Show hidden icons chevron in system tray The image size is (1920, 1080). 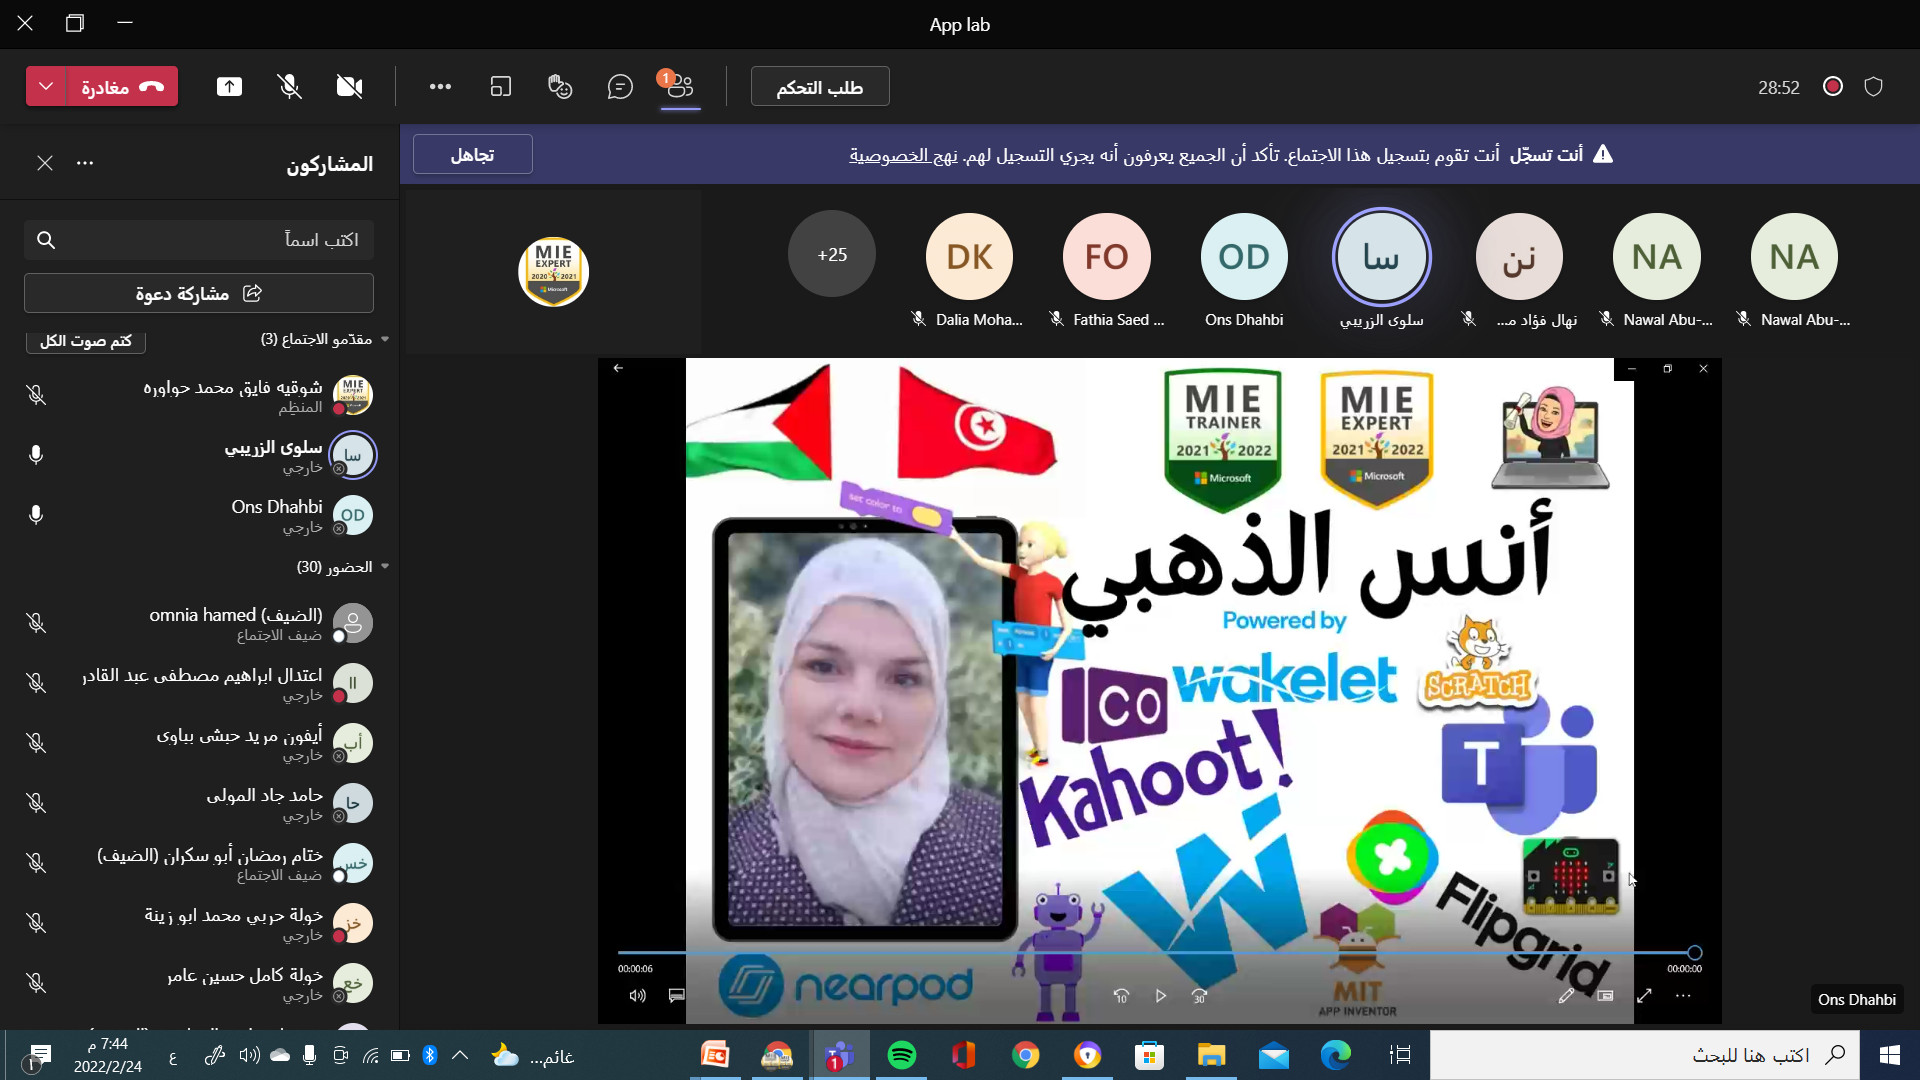tap(460, 1055)
